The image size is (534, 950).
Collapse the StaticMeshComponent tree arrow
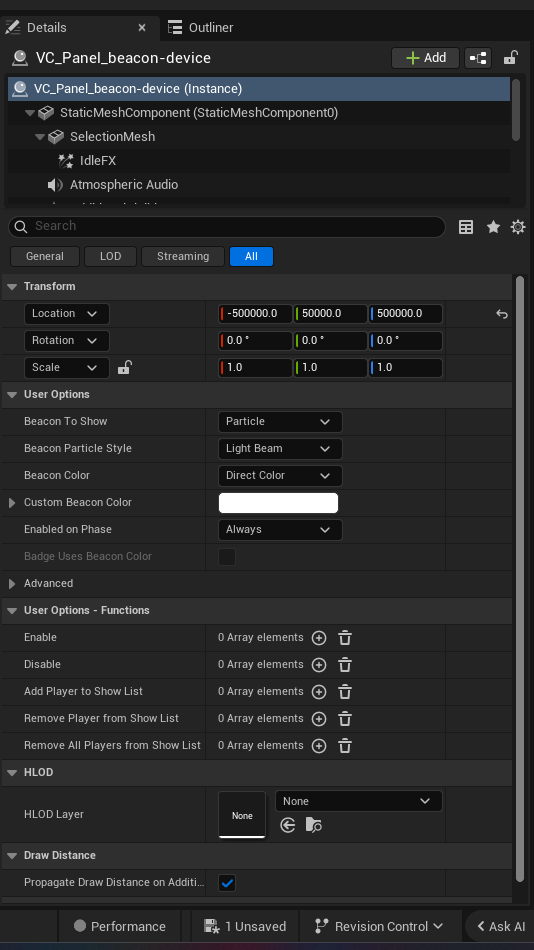coord(30,113)
